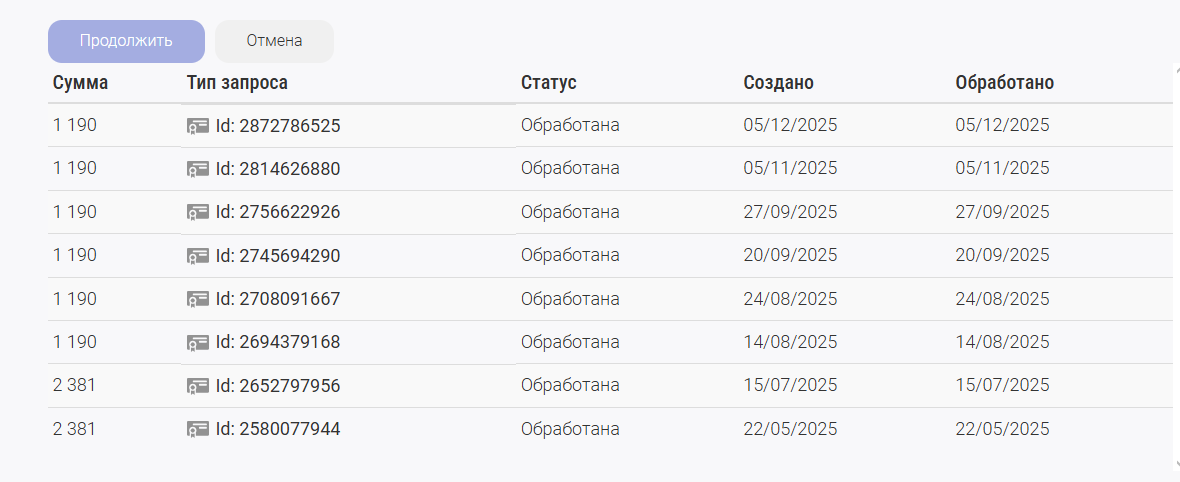Click the card icon beside Id 2872786525
Screen dimensions: 1180x482
[x=198, y=127]
